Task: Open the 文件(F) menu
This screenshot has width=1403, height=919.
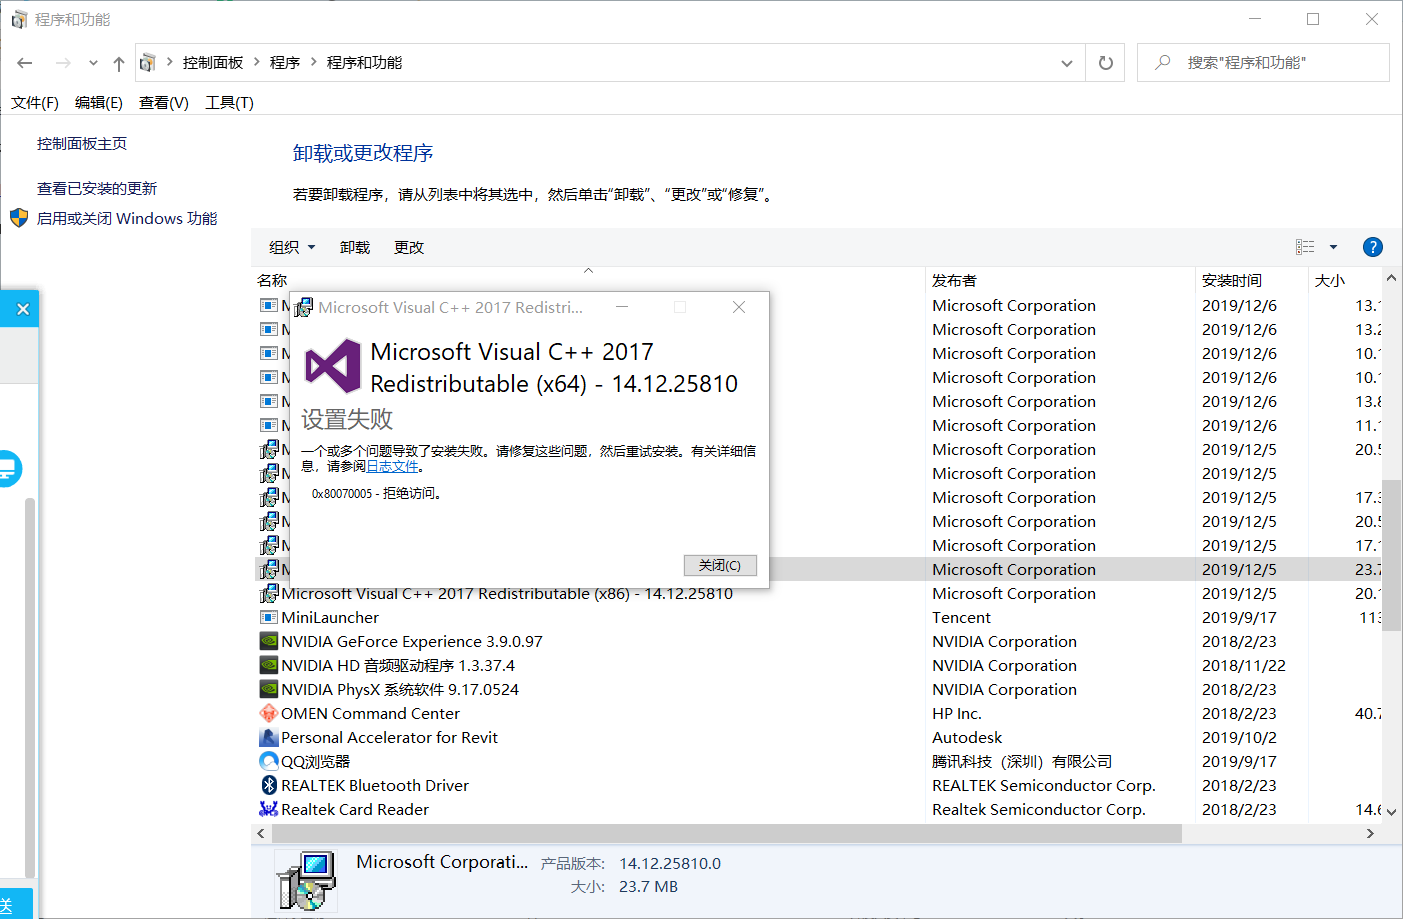Action: (x=35, y=103)
